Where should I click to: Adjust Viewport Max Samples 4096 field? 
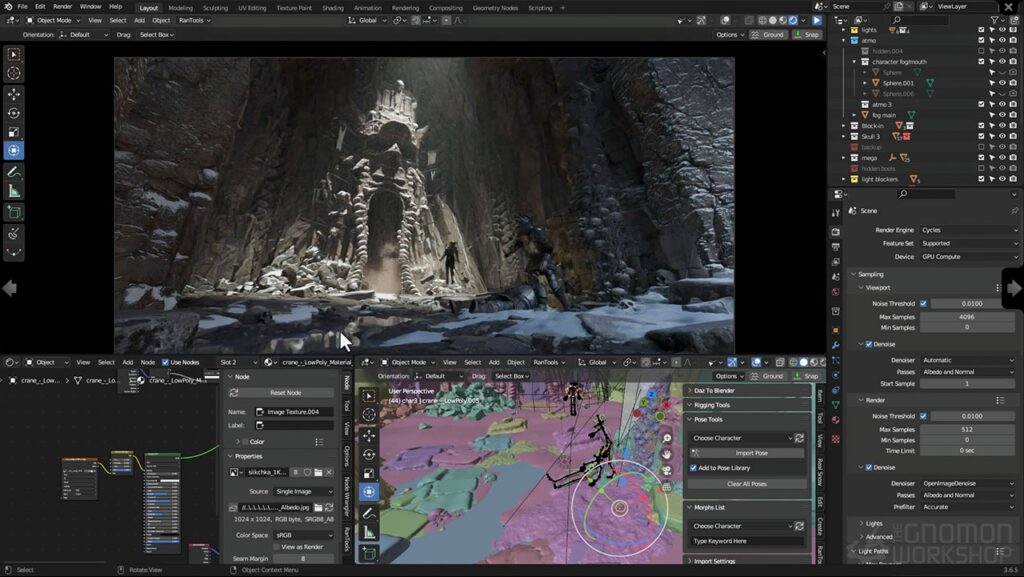pyautogui.click(x=967, y=317)
